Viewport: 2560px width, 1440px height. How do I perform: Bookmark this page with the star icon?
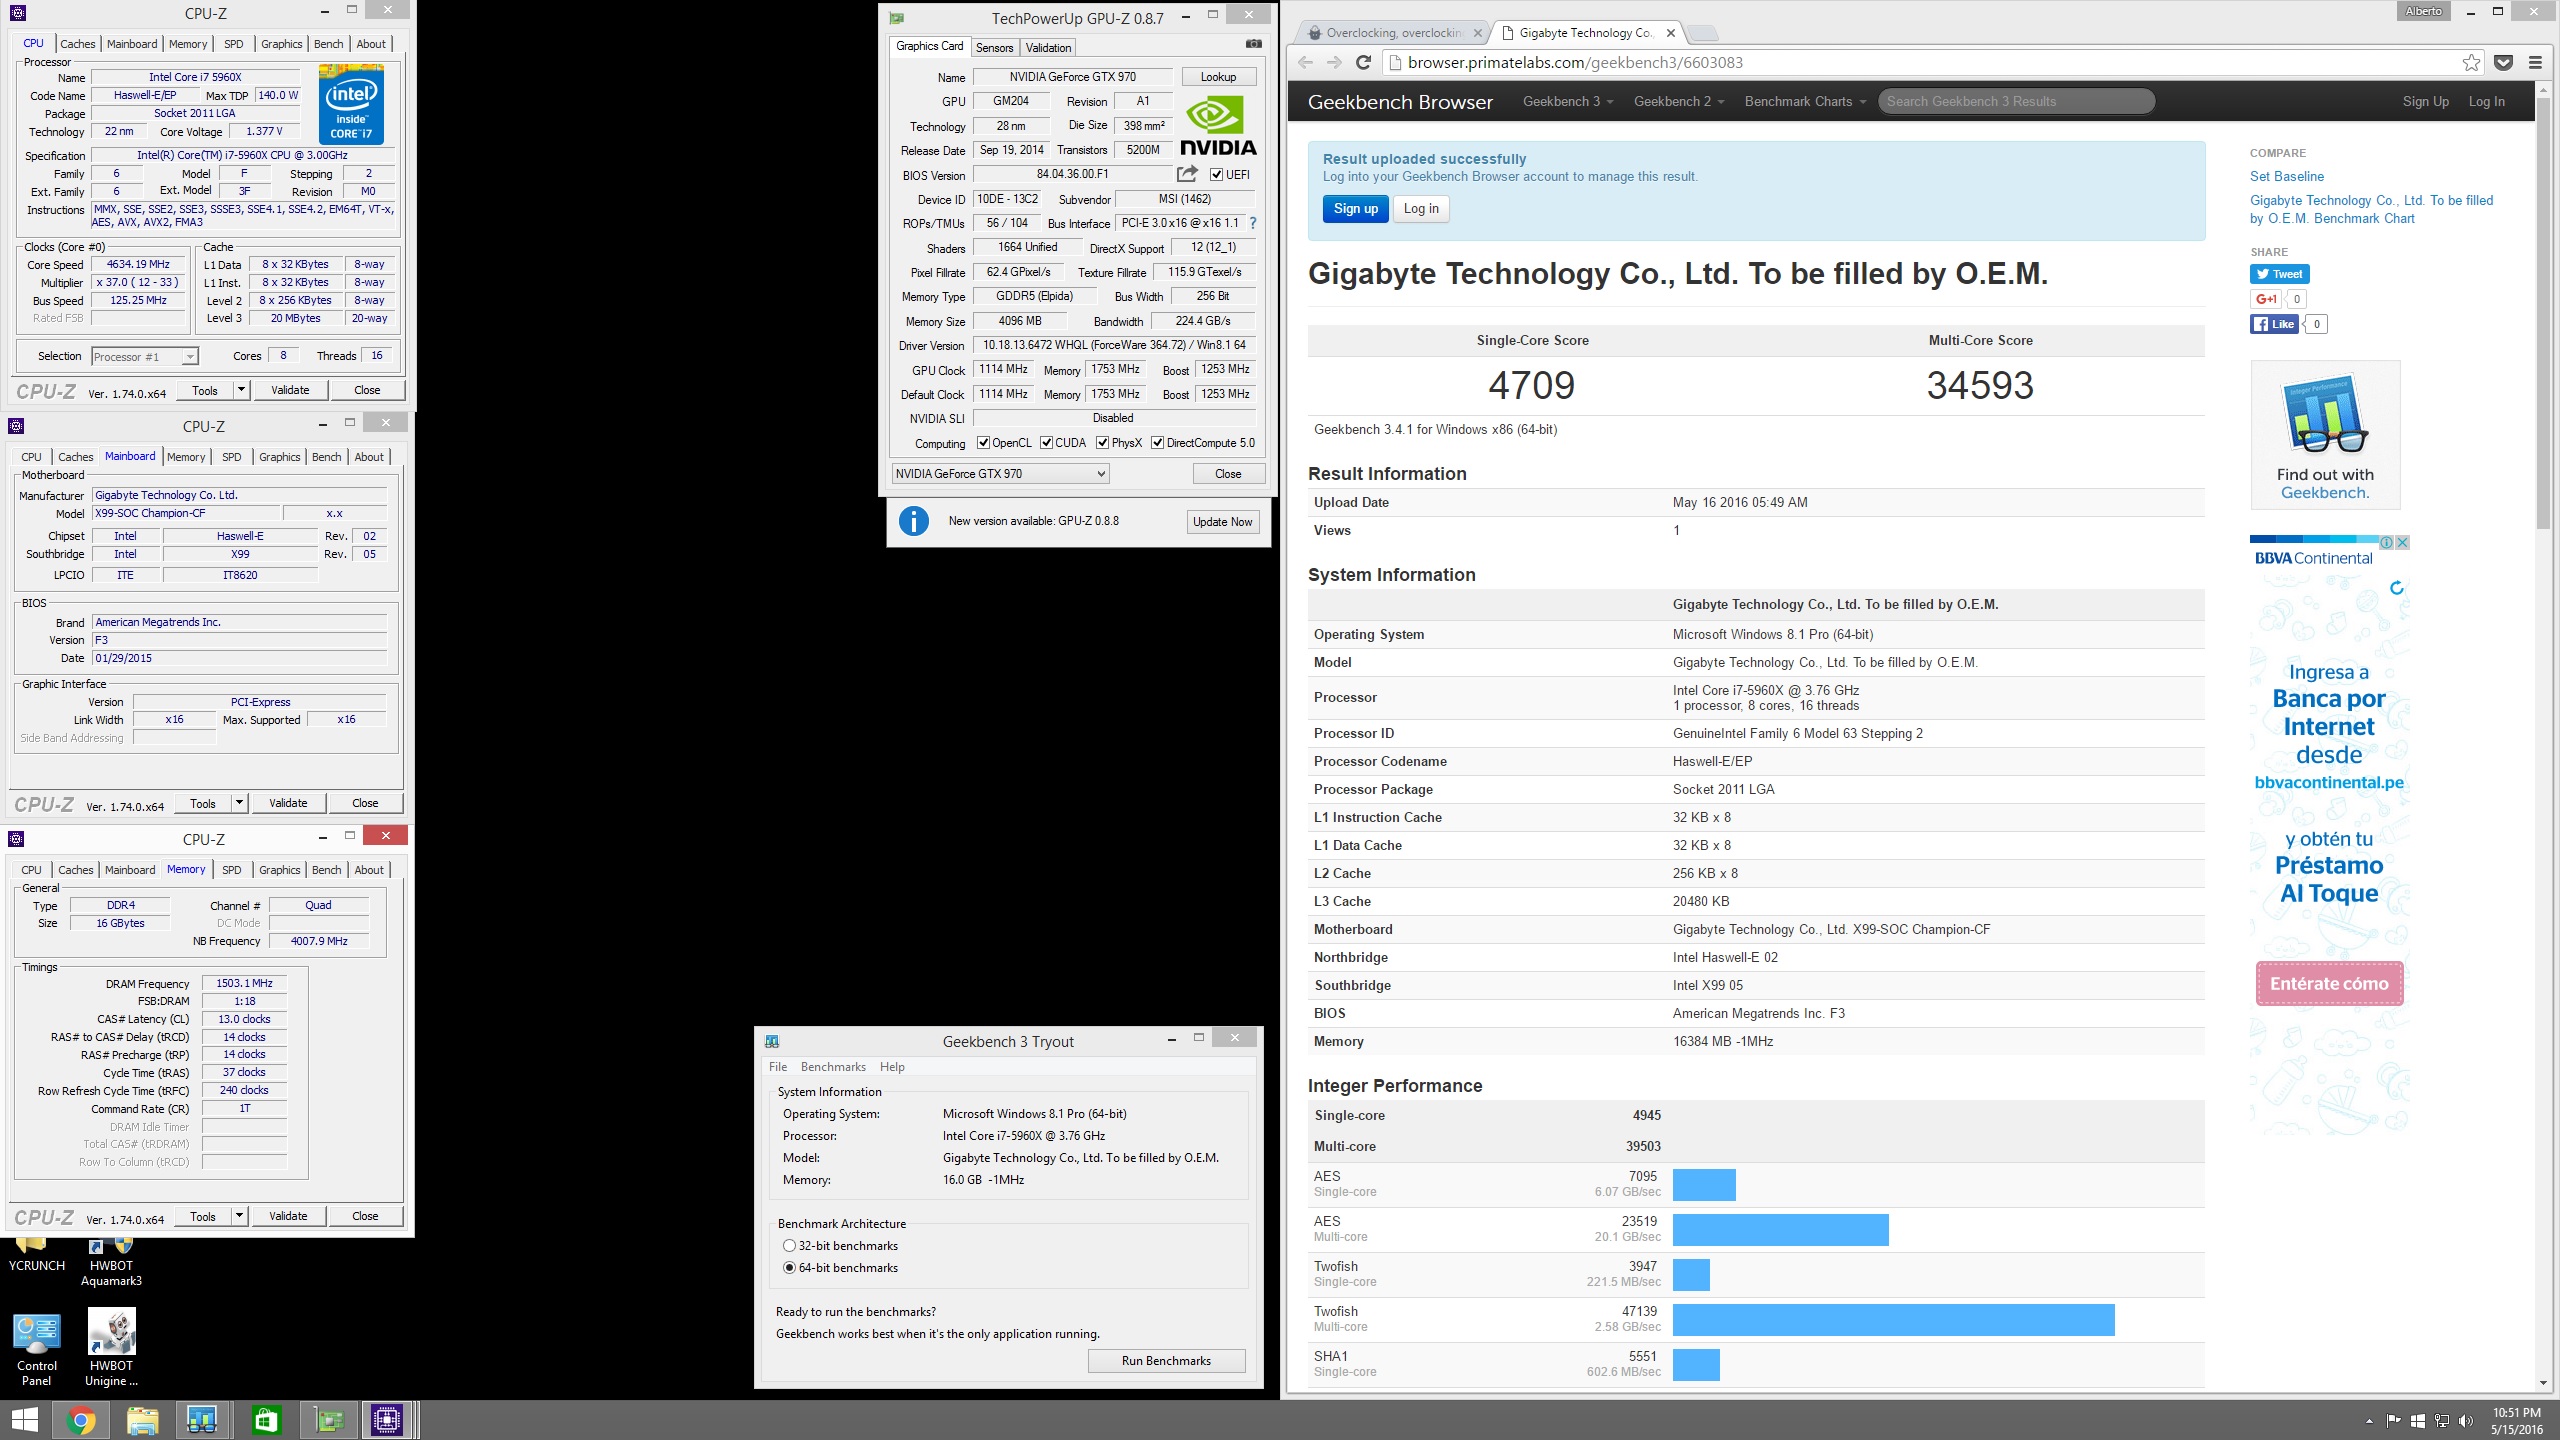[2471, 62]
